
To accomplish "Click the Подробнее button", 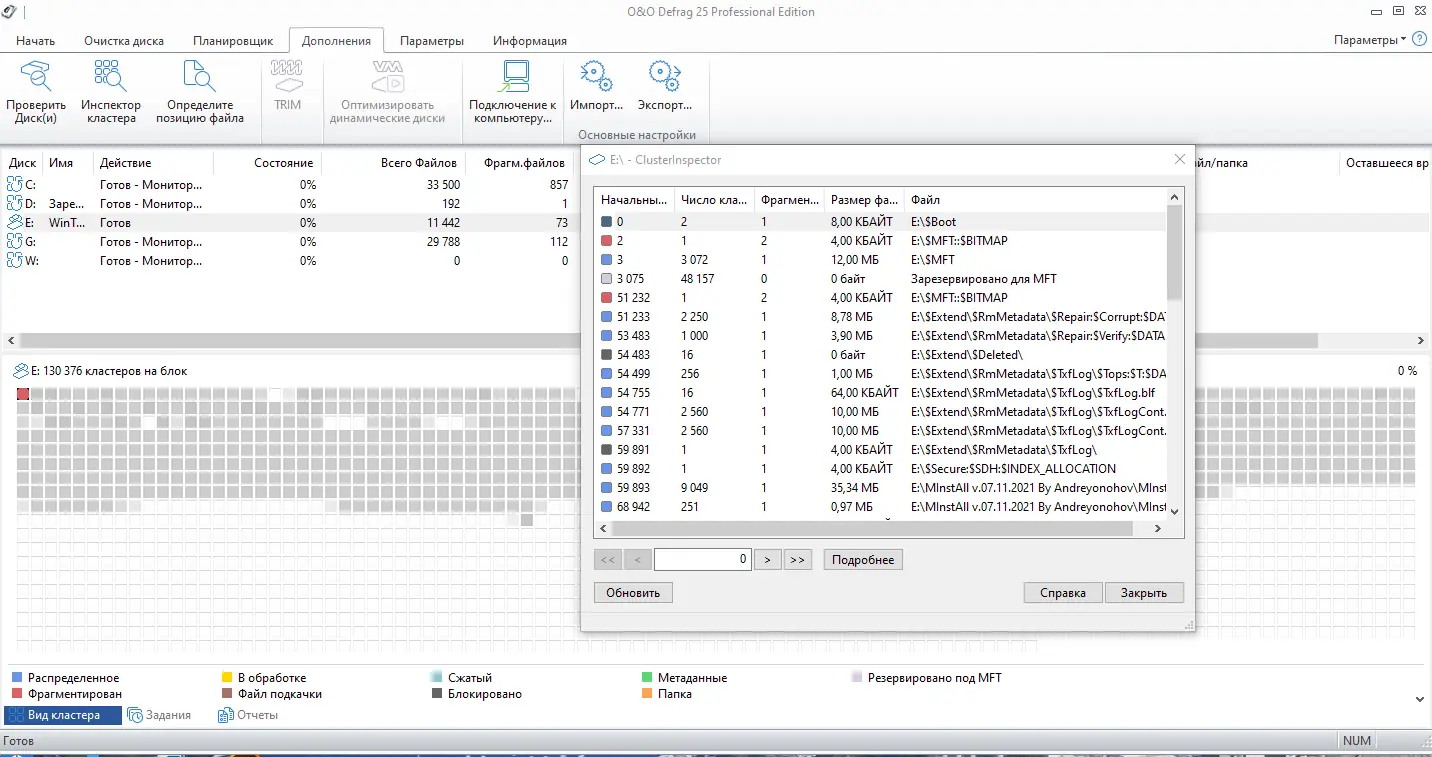I will coord(863,560).
